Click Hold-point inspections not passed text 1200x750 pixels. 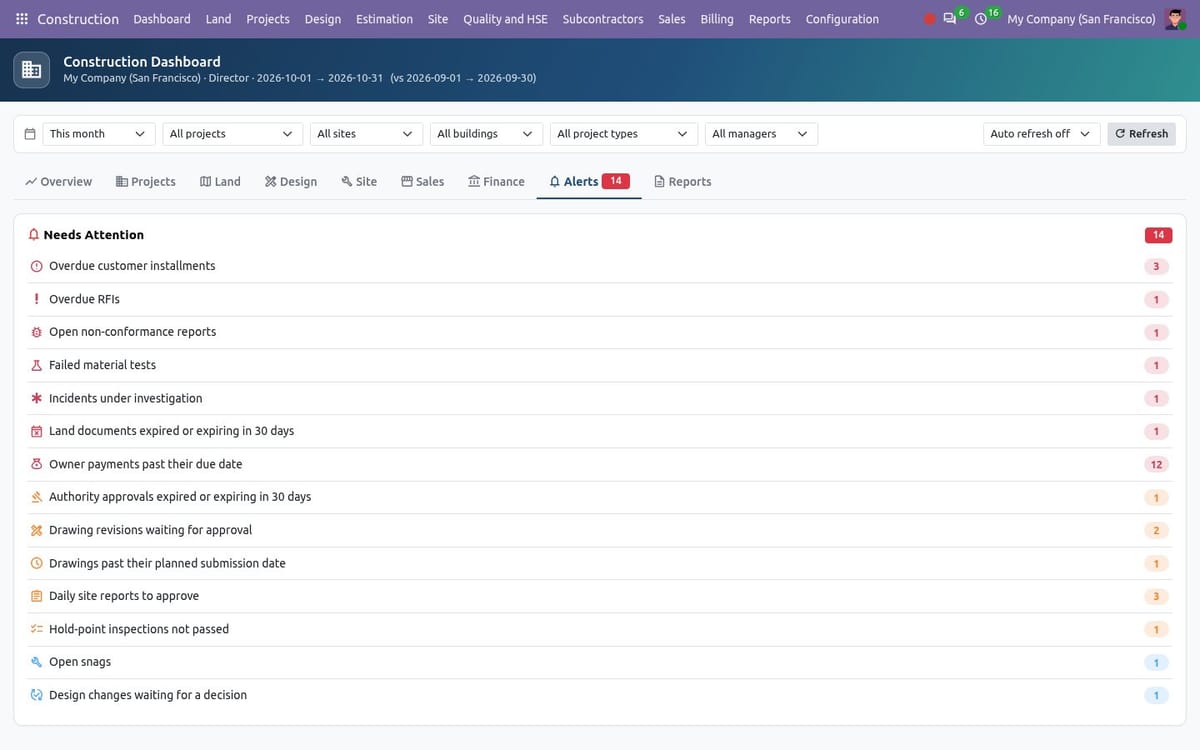click(139, 629)
